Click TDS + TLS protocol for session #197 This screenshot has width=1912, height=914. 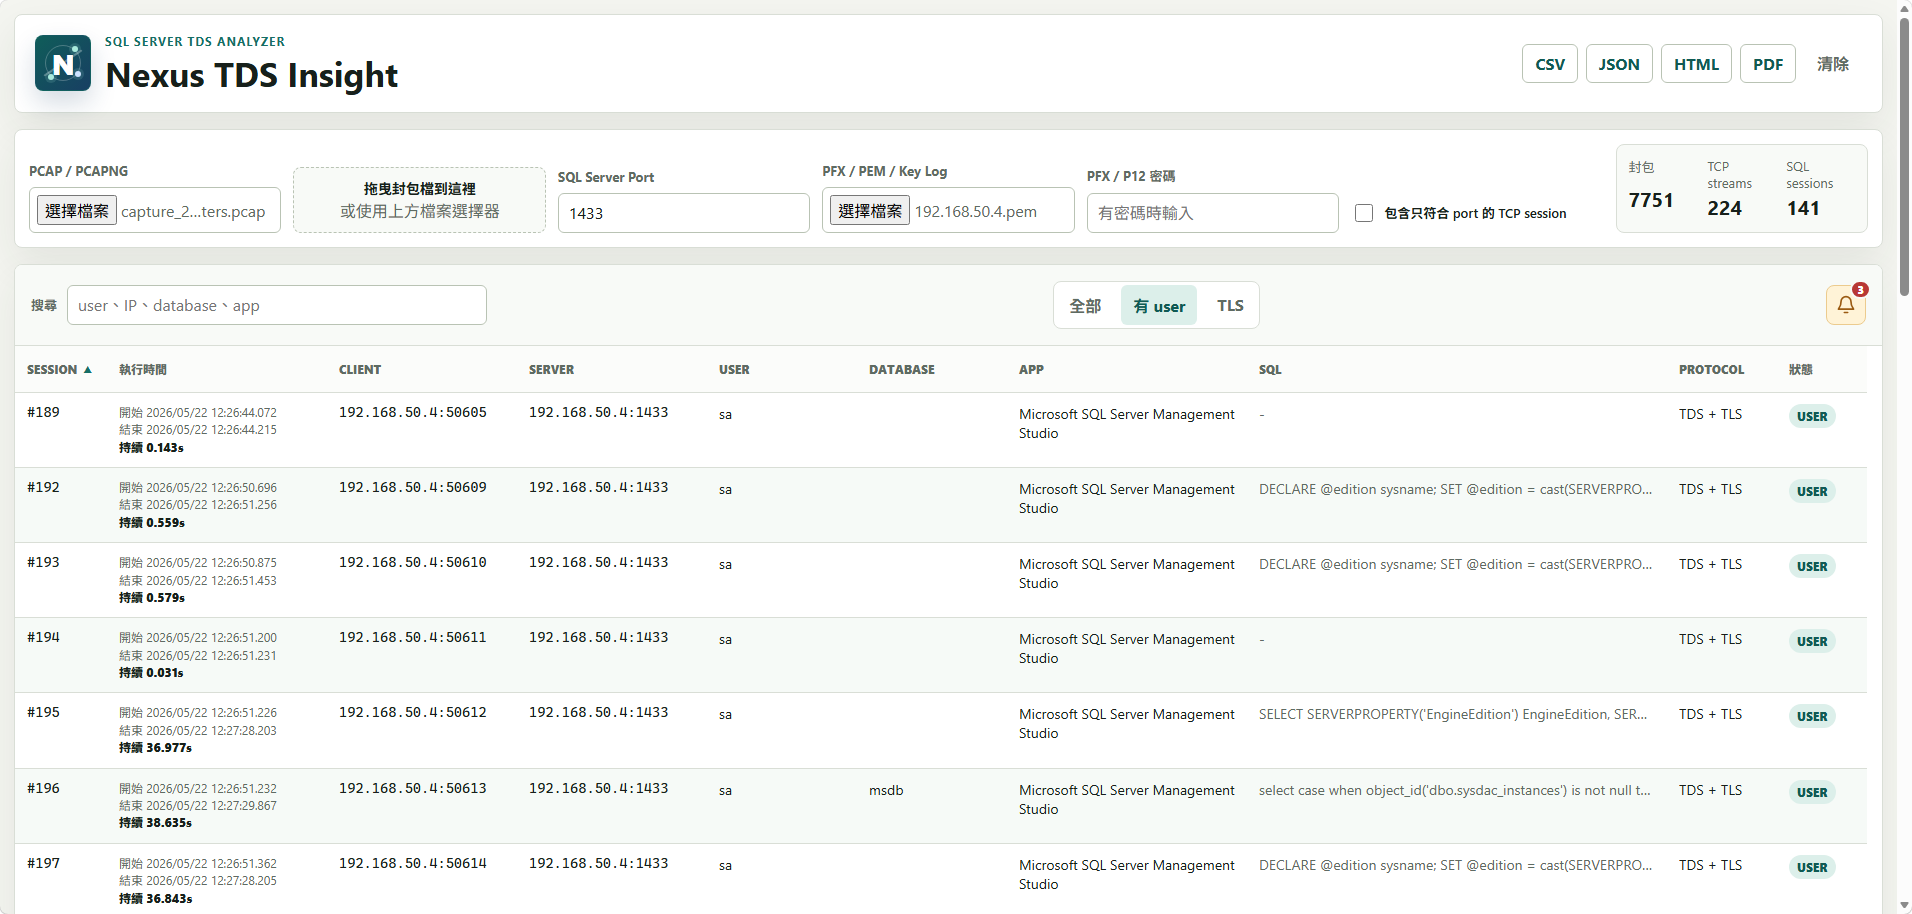tap(1710, 865)
